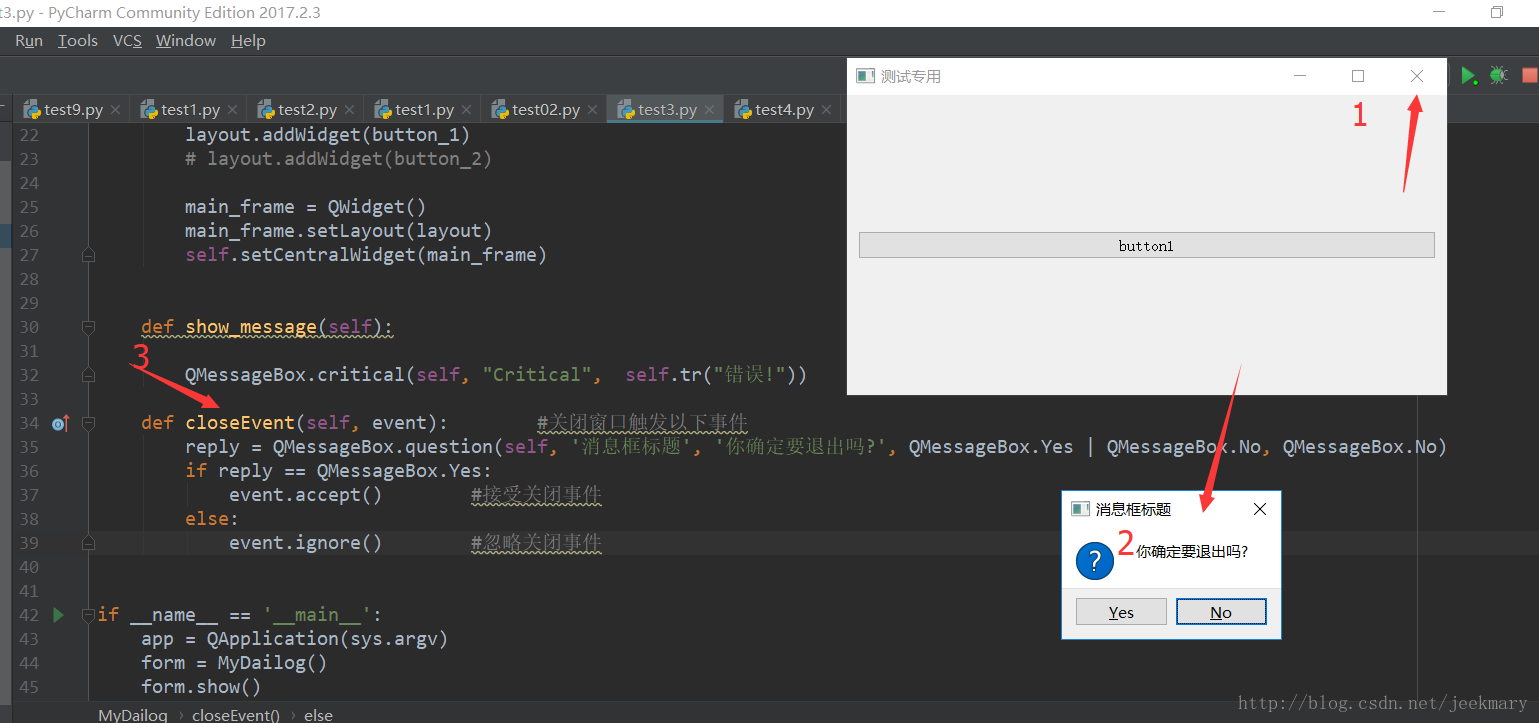Click the text form.show() on line 45
1539x723 pixels.
pyautogui.click(x=201, y=687)
